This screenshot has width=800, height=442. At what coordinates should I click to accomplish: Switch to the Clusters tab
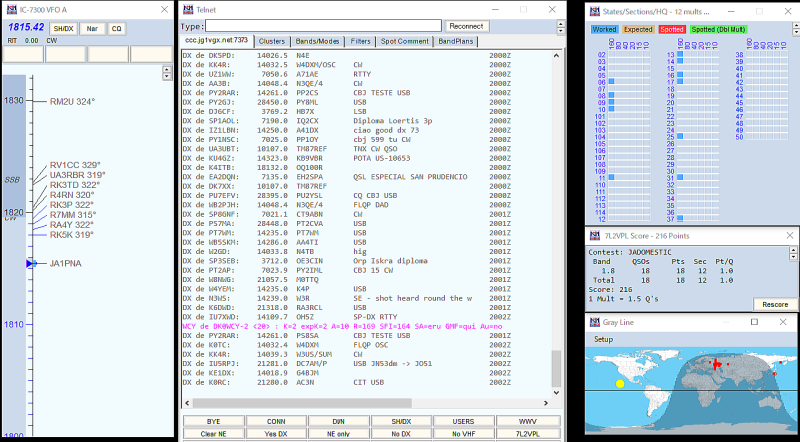pyautogui.click(x=271, y=42)
